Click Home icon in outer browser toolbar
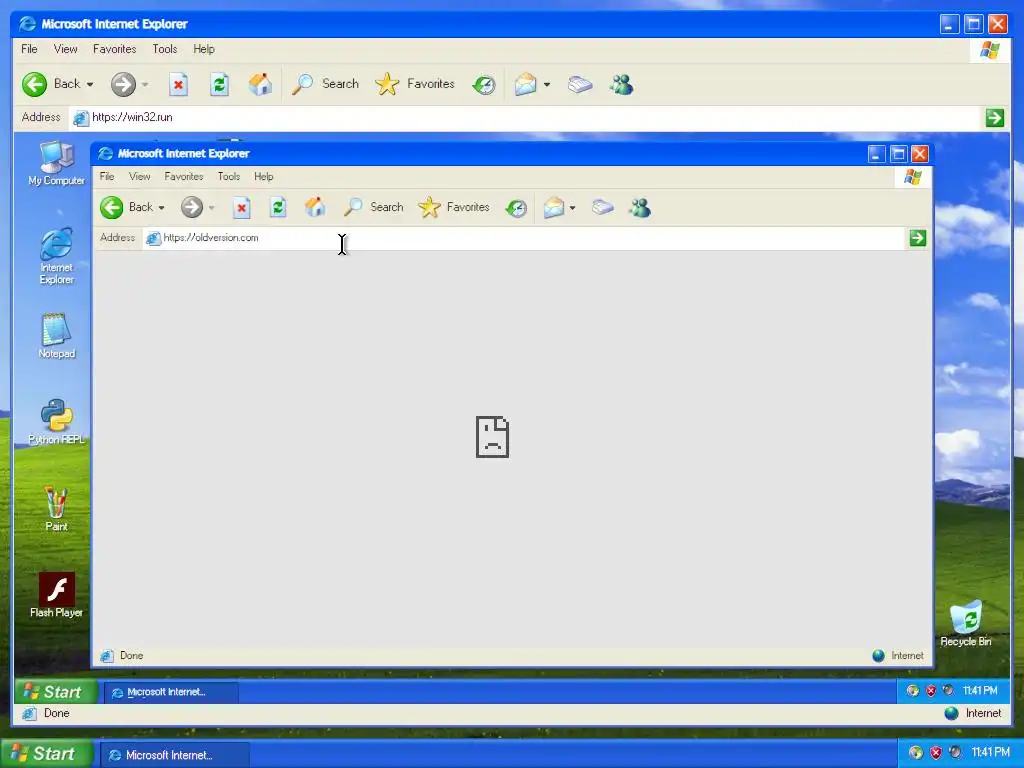Viewport: 1024px width, 768px height. (x=260, y=84)
